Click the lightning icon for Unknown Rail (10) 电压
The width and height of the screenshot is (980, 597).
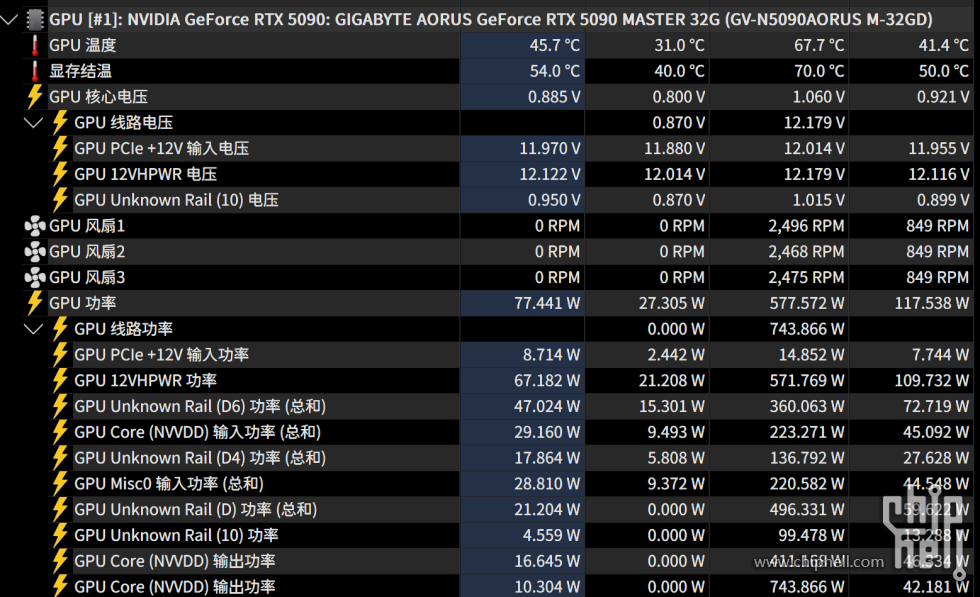60,200
